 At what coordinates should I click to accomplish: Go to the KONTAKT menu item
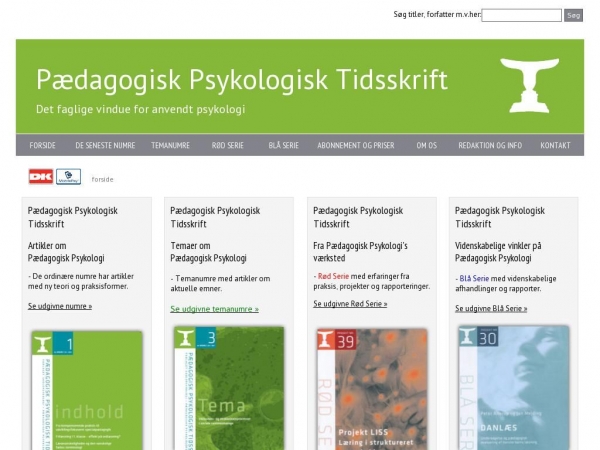(555, 145)
